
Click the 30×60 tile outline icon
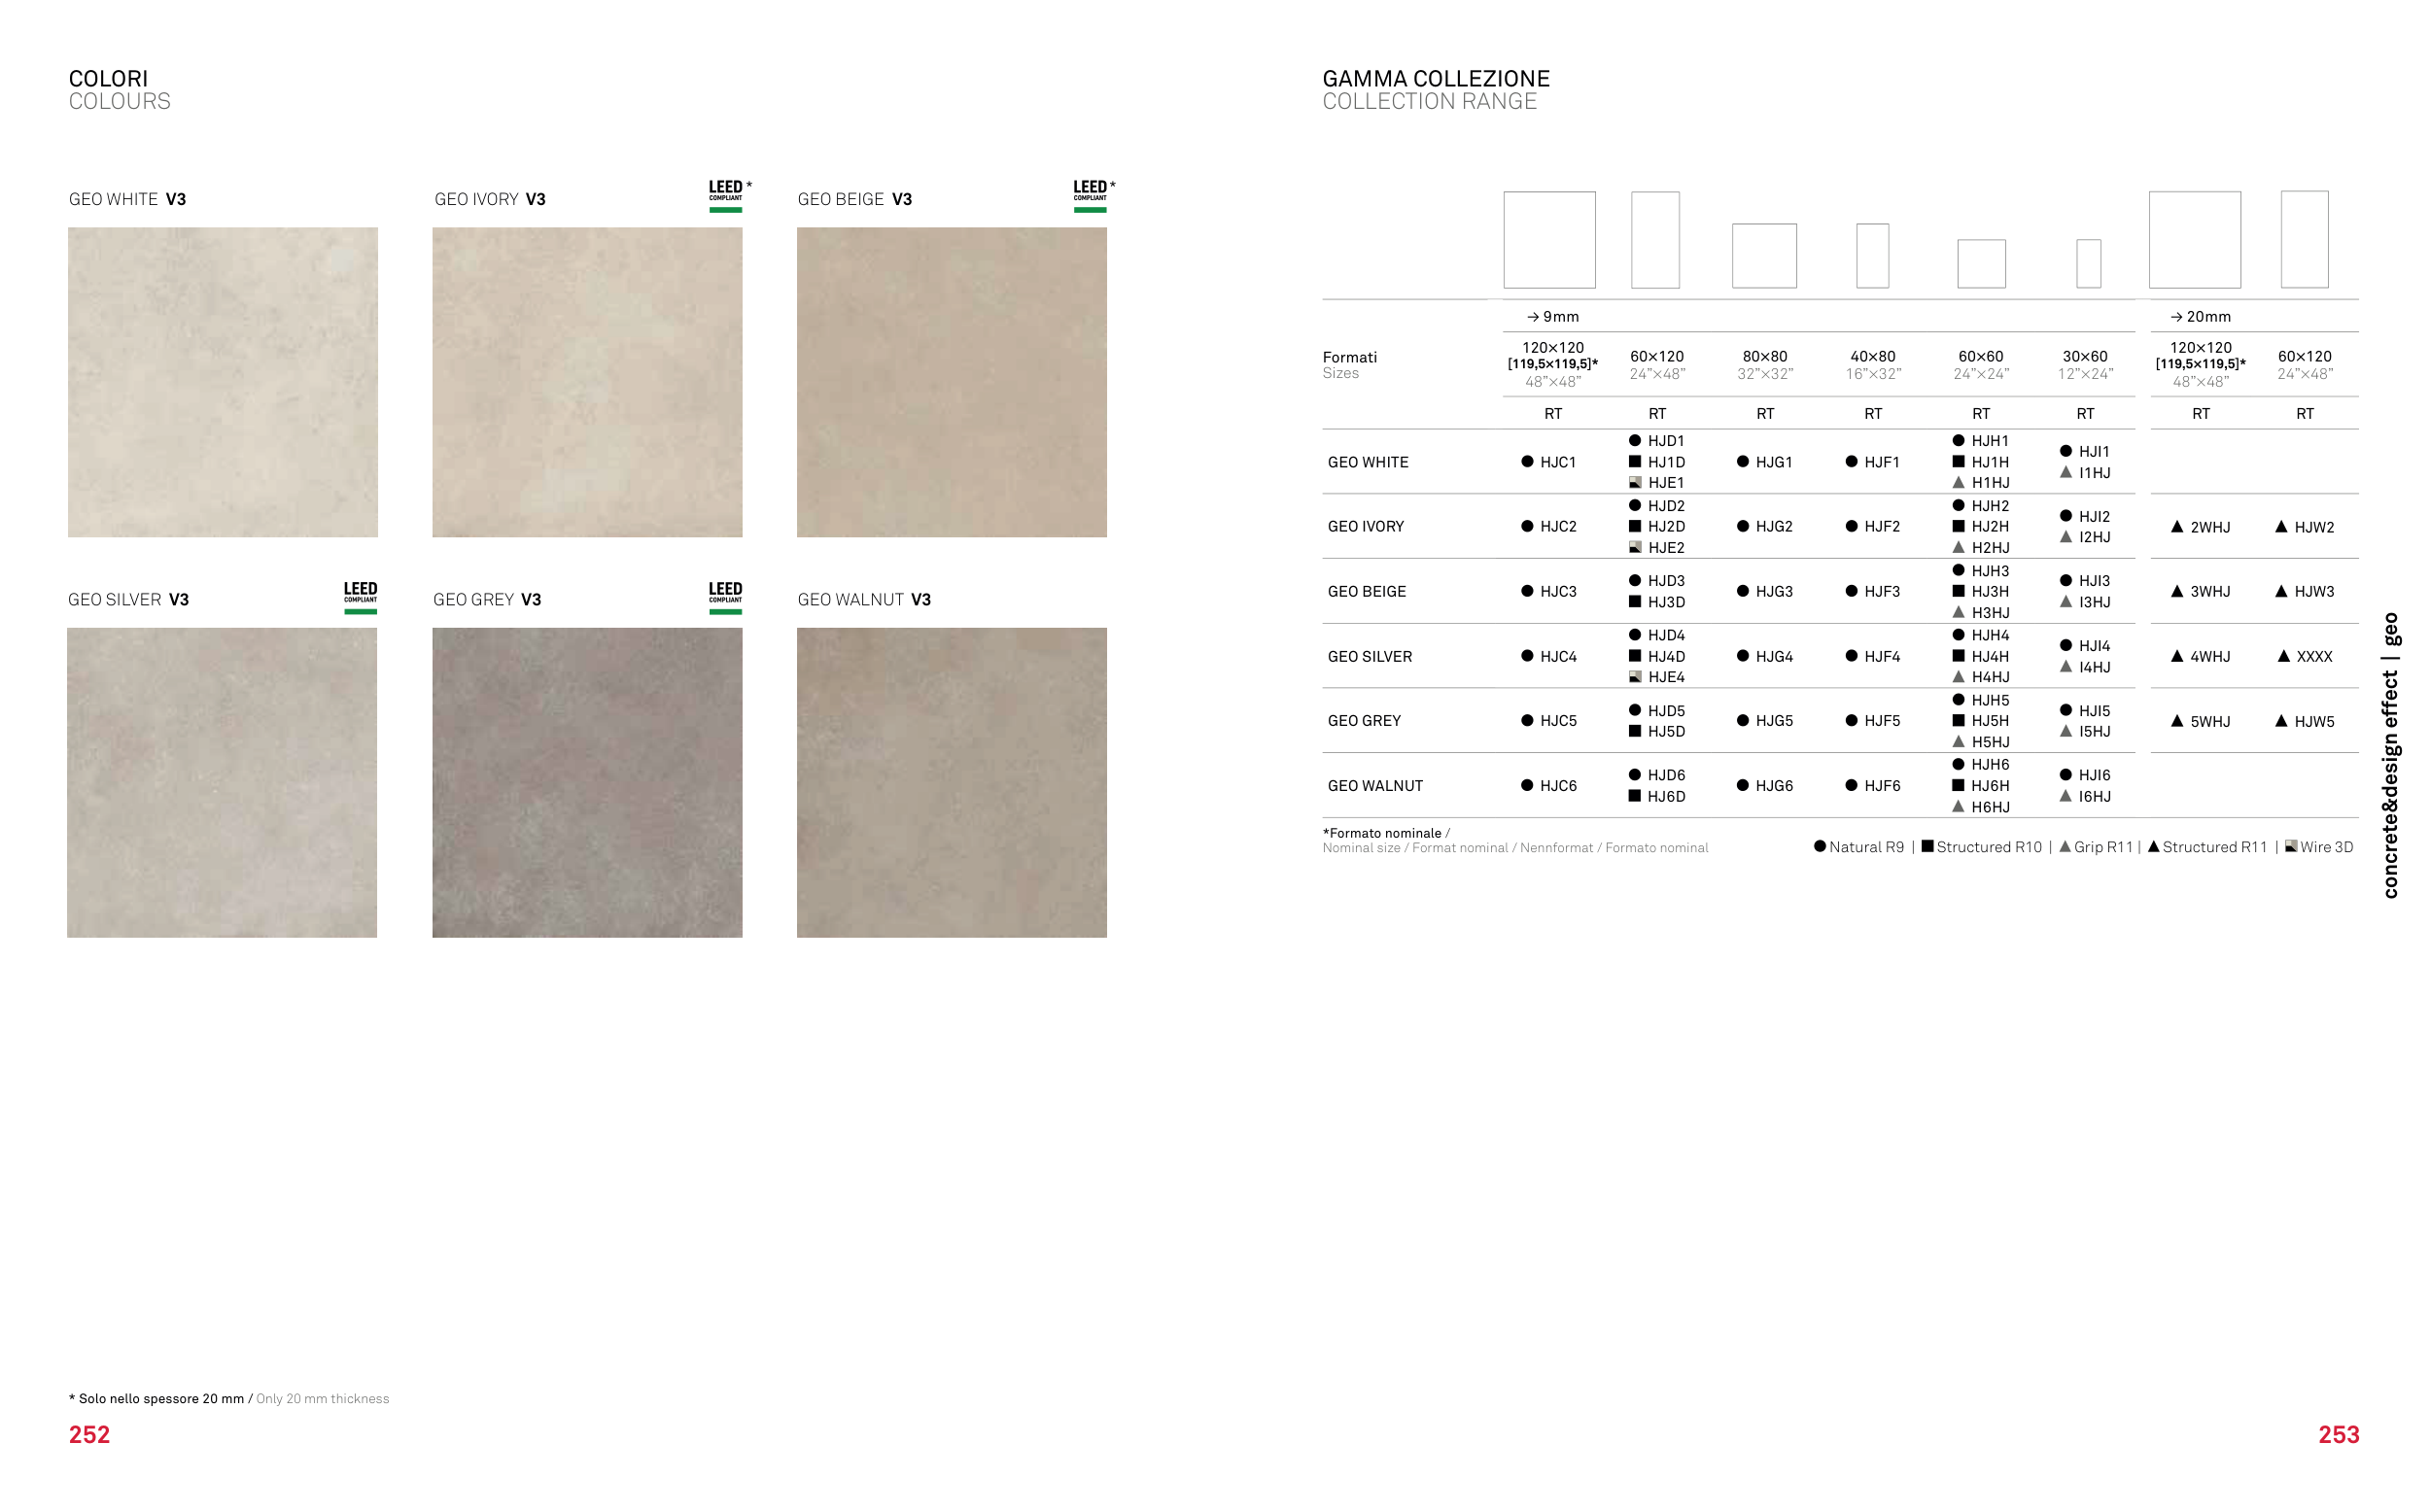[x=2088, y=263]
